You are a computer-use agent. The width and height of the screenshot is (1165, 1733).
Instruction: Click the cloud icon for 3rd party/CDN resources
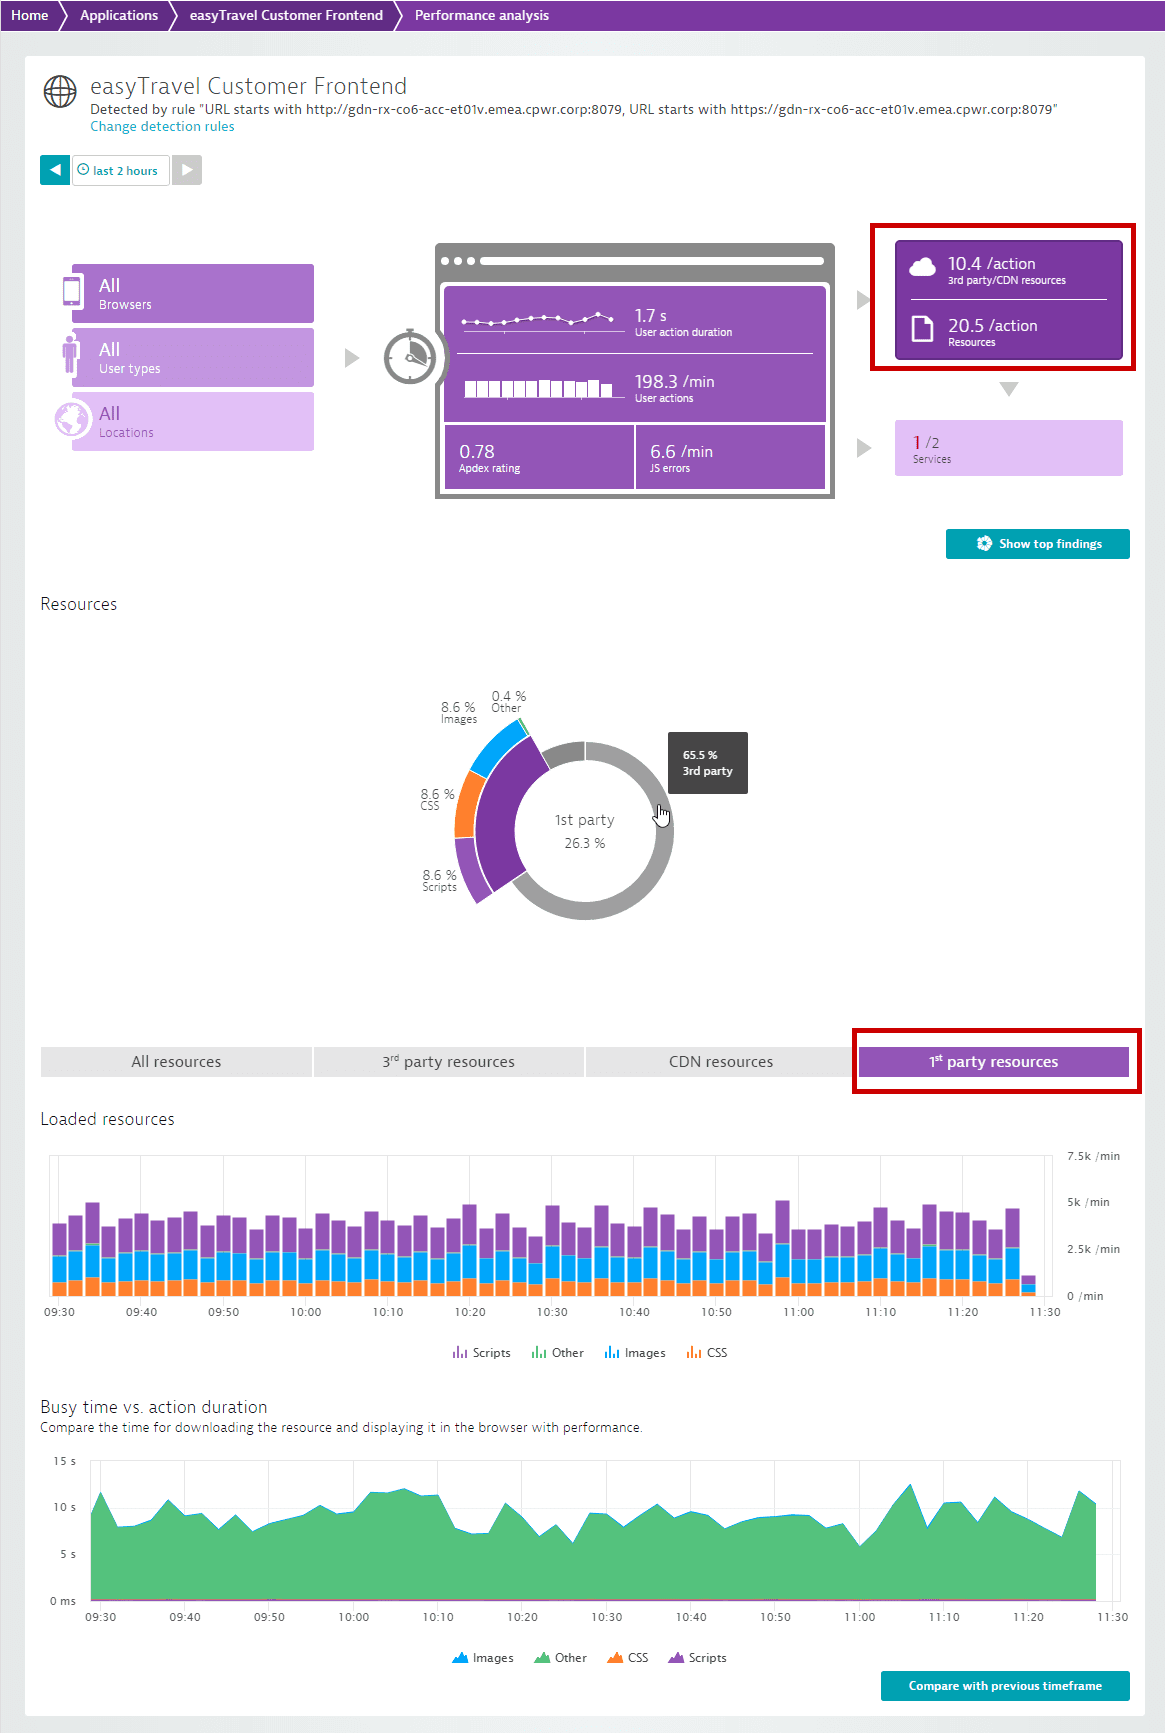[922, 267]
